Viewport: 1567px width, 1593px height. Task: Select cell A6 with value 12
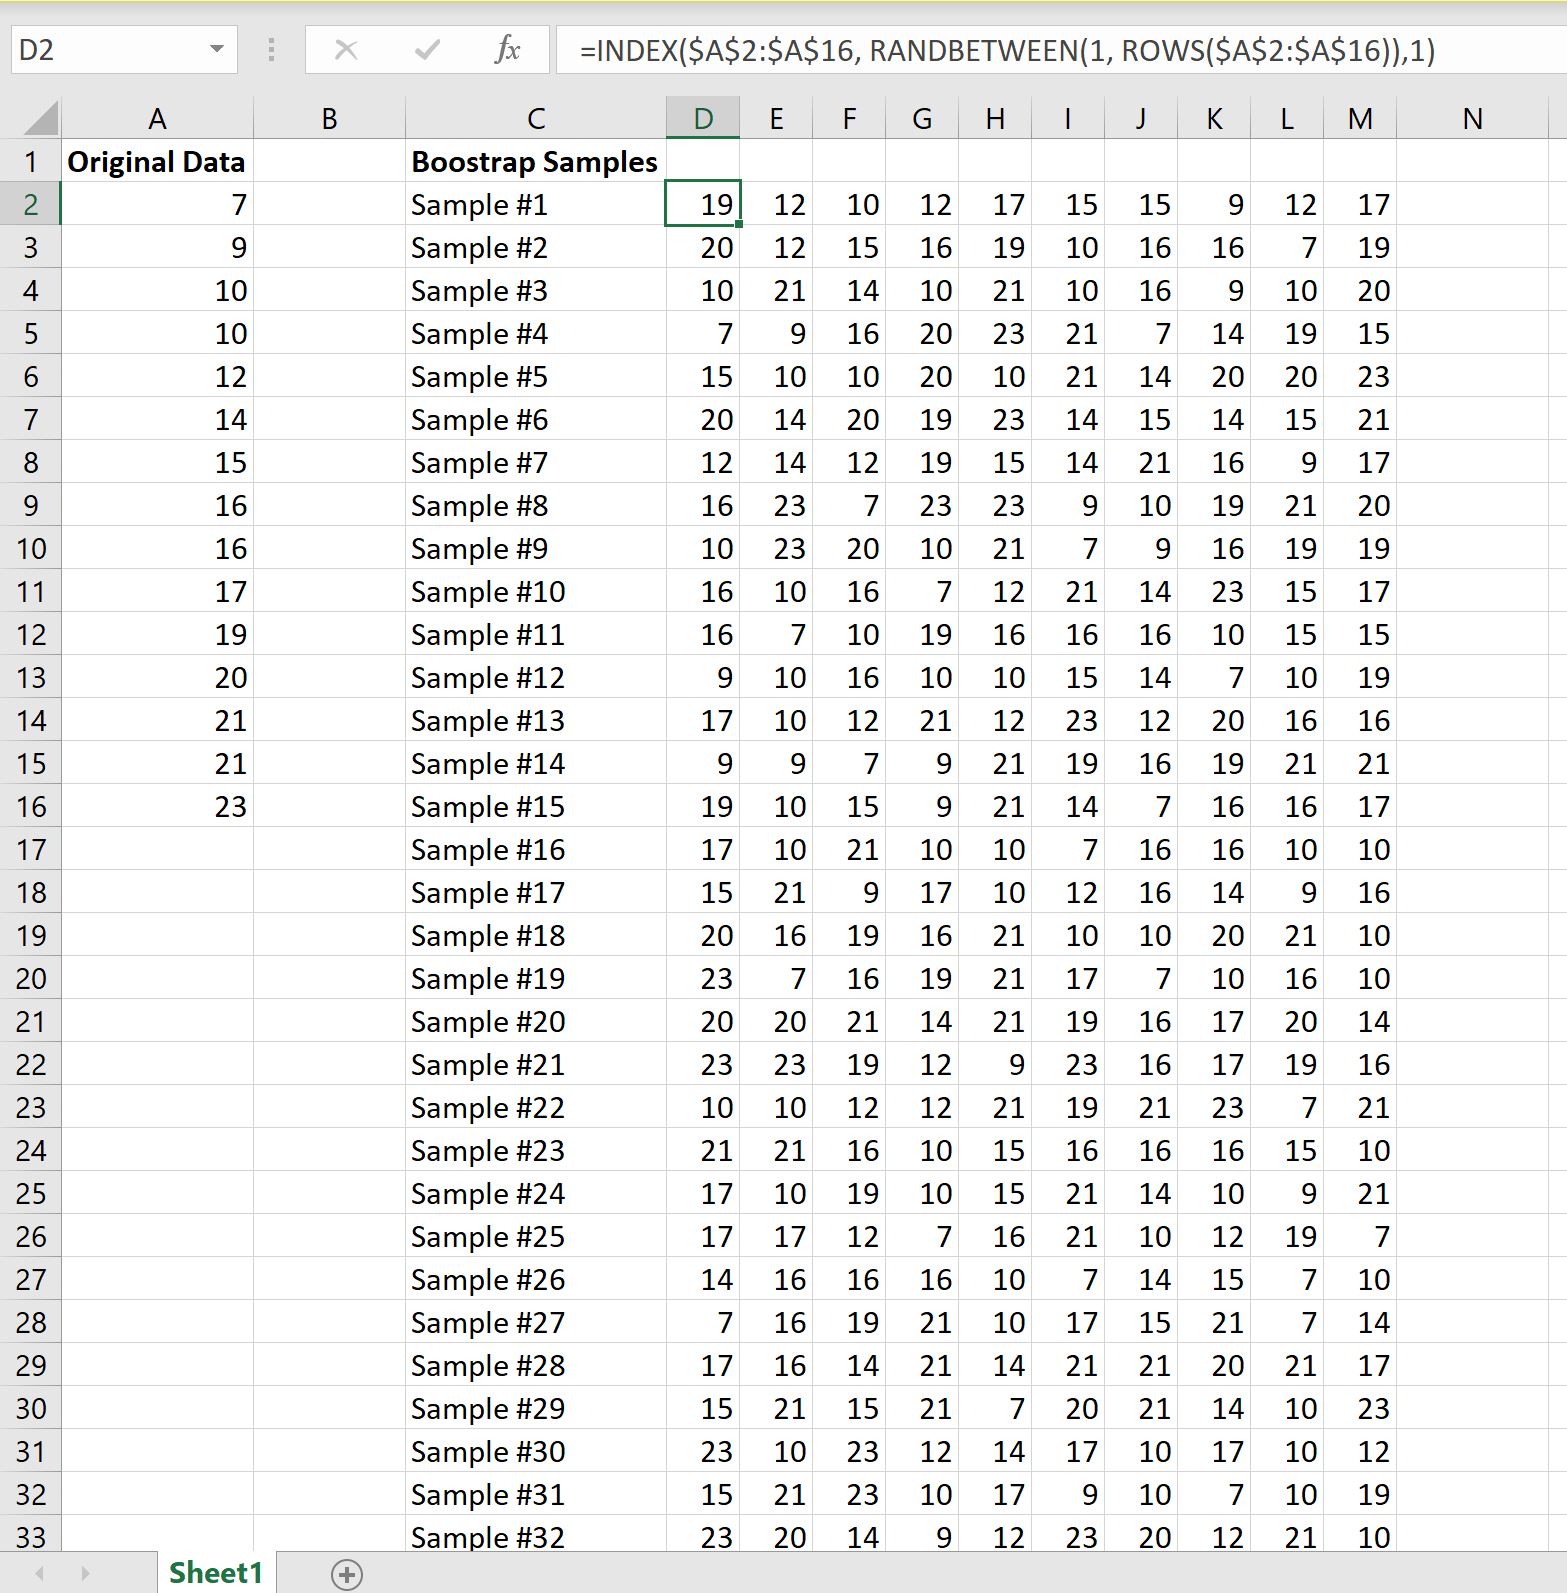point(157,376)
